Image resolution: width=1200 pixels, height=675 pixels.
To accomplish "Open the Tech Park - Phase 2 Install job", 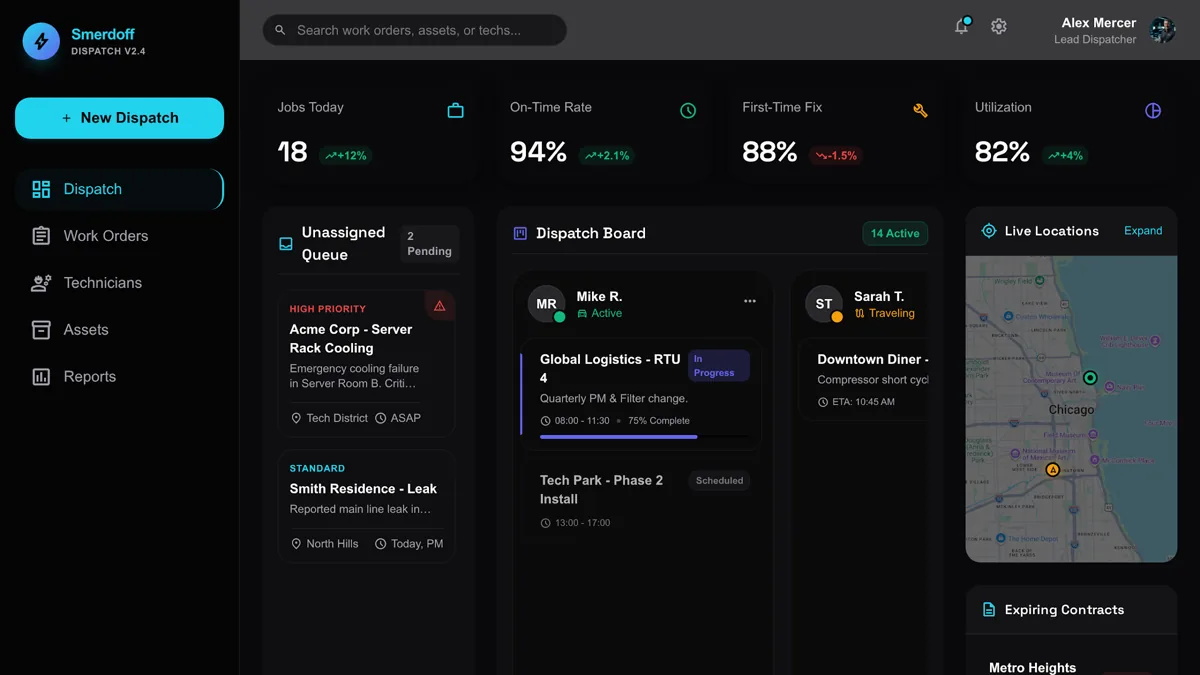I will 641,501.
